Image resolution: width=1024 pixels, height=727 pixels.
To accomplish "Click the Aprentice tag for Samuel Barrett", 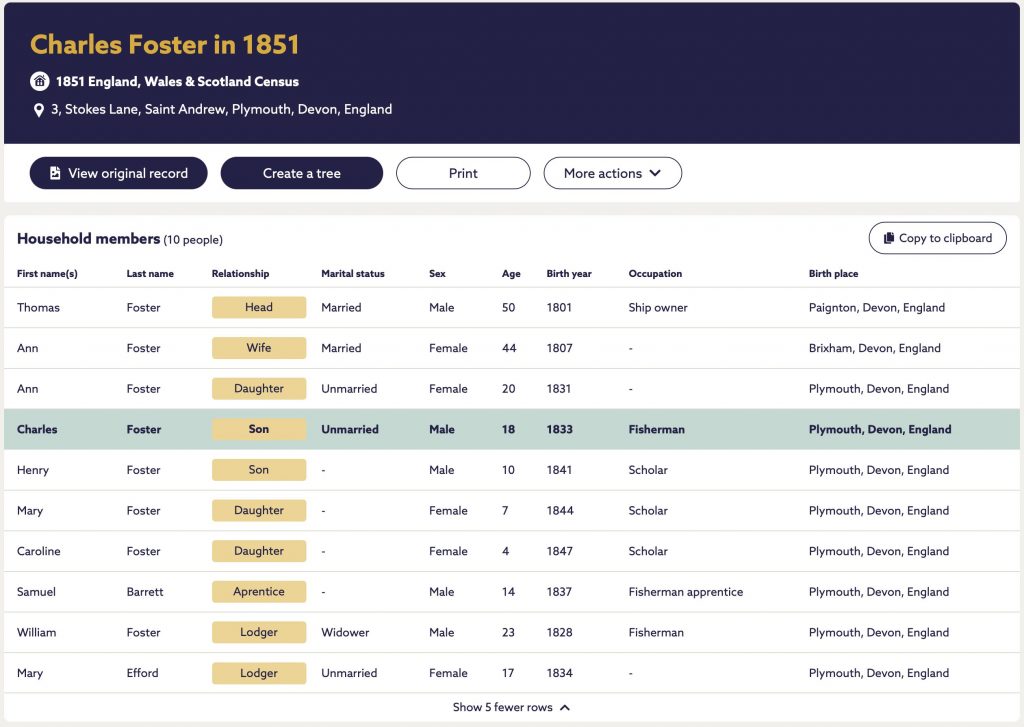I will click(259, 591).
